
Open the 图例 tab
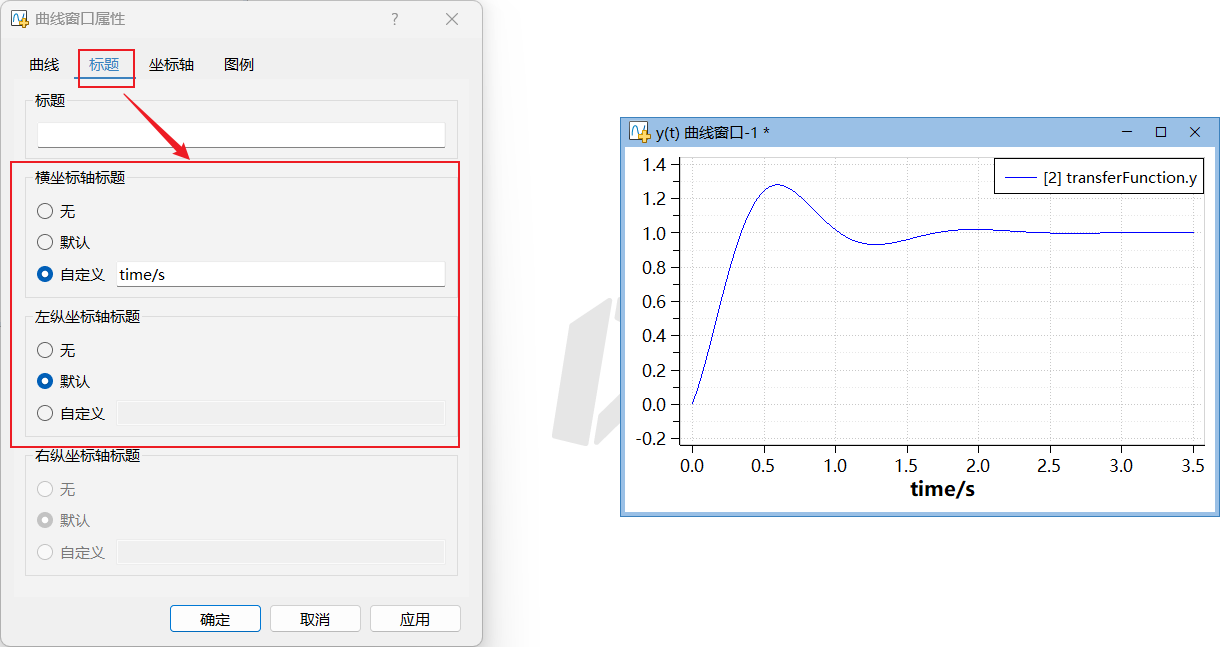(239, 65)
